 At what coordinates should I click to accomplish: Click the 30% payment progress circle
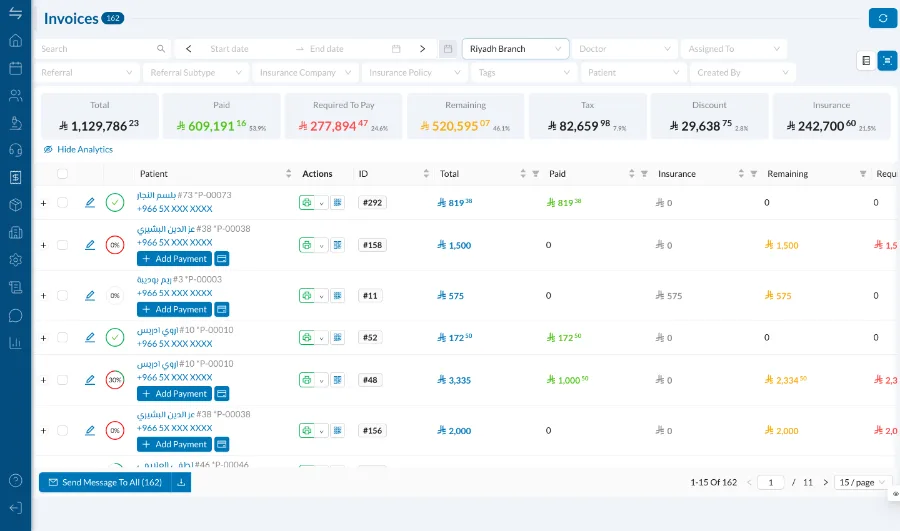[115, 380]
